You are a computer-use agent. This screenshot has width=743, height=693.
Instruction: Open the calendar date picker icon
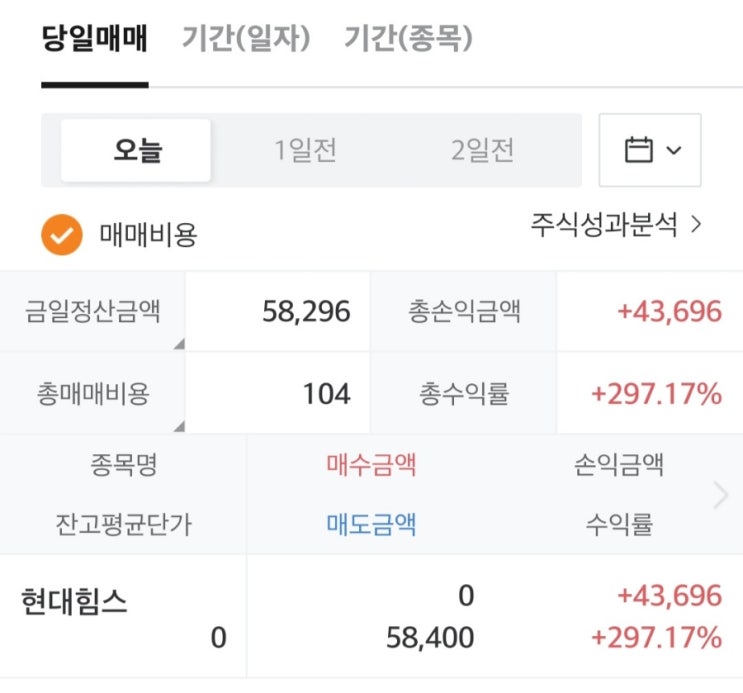tap(638, 150)
